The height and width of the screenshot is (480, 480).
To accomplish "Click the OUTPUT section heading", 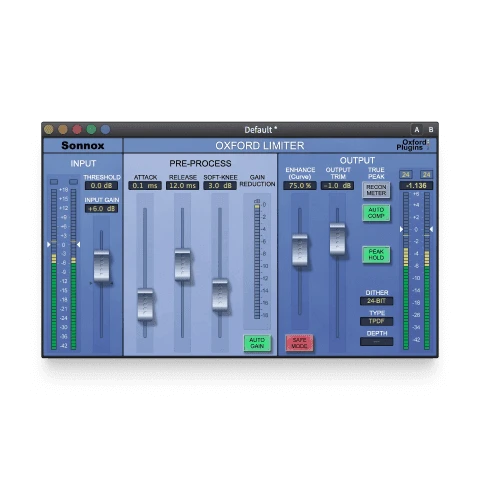I will tap(357, 160).
